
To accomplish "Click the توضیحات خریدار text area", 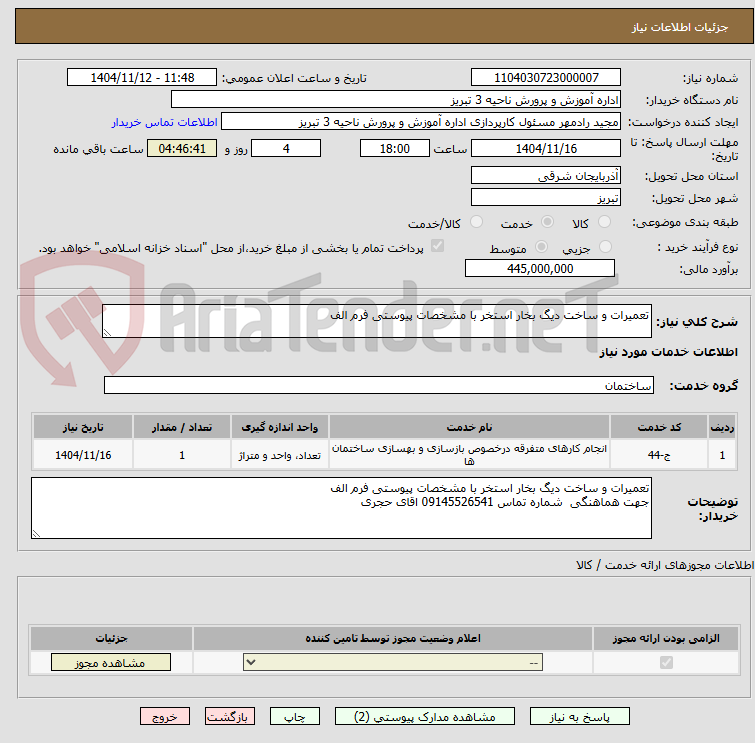I will tap(341, 508).
